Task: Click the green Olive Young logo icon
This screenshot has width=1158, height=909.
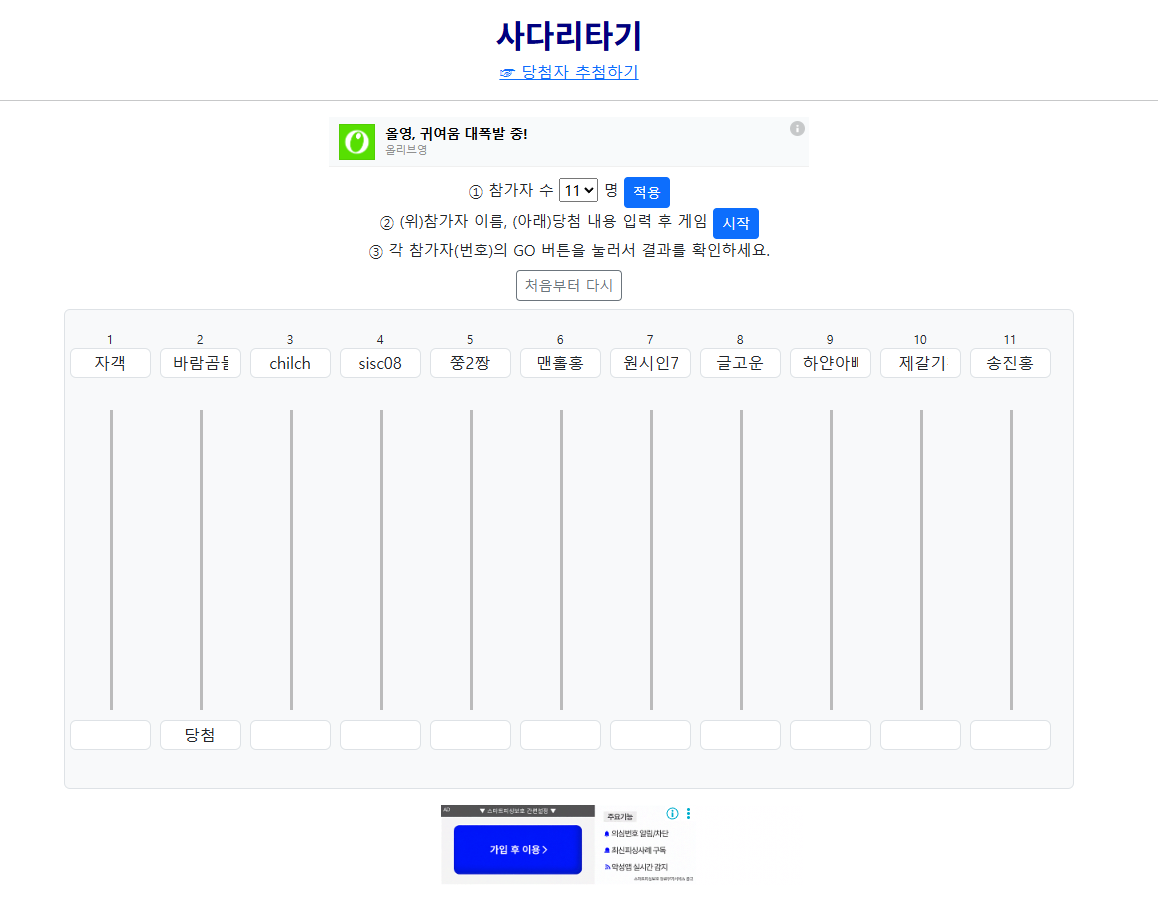Action: pos(357,142)
